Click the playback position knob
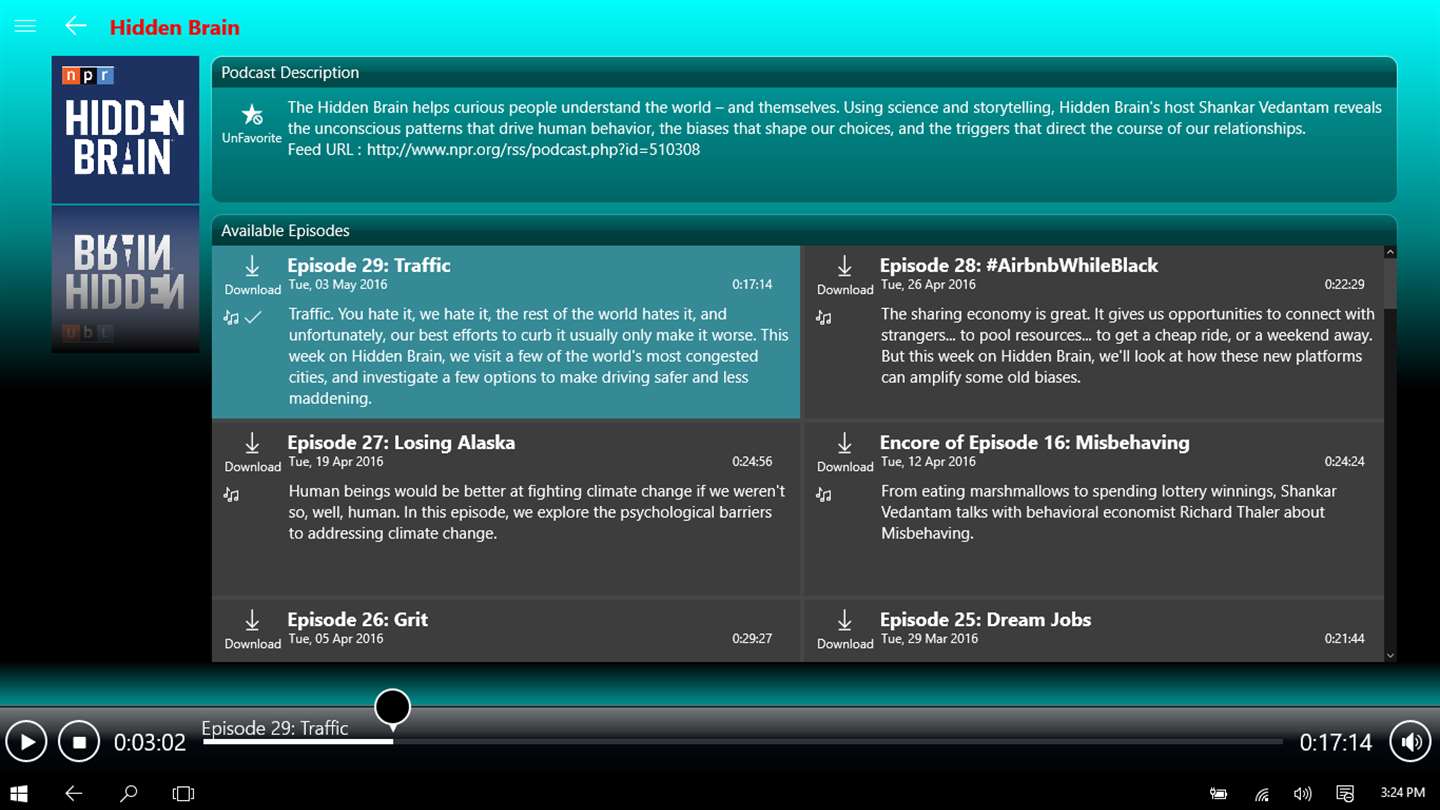The height and width of the screenshot is (810, 1440). 393,707
